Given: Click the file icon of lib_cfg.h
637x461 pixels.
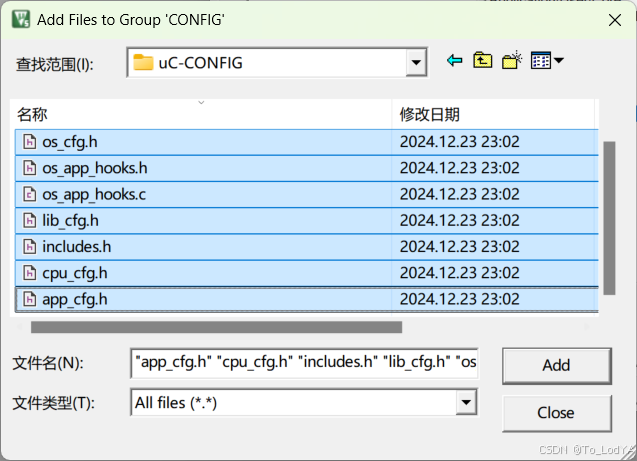Looking at the screenshot, I should tap(29, 221).
